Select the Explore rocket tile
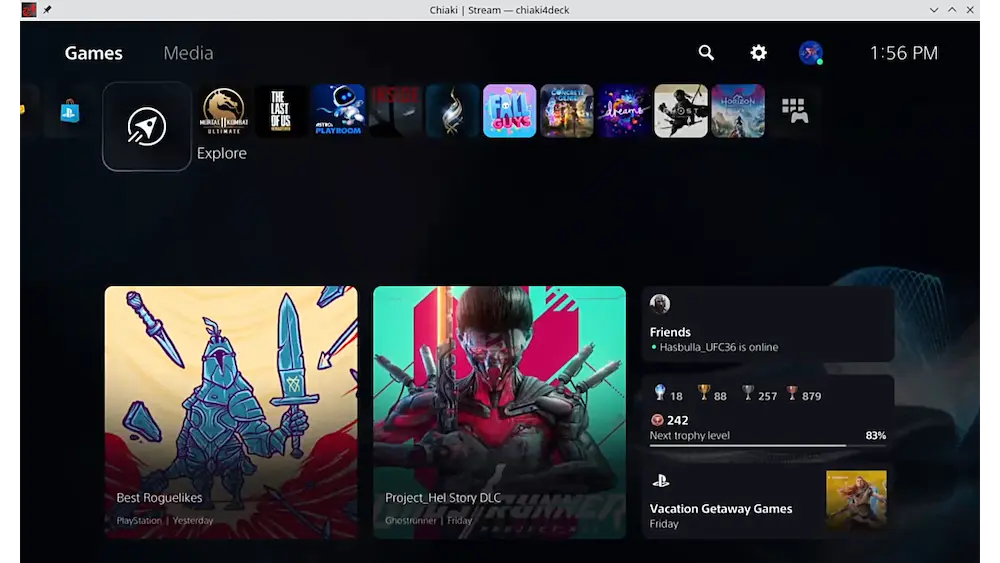Screen dimensions: 1000x563 147,126
